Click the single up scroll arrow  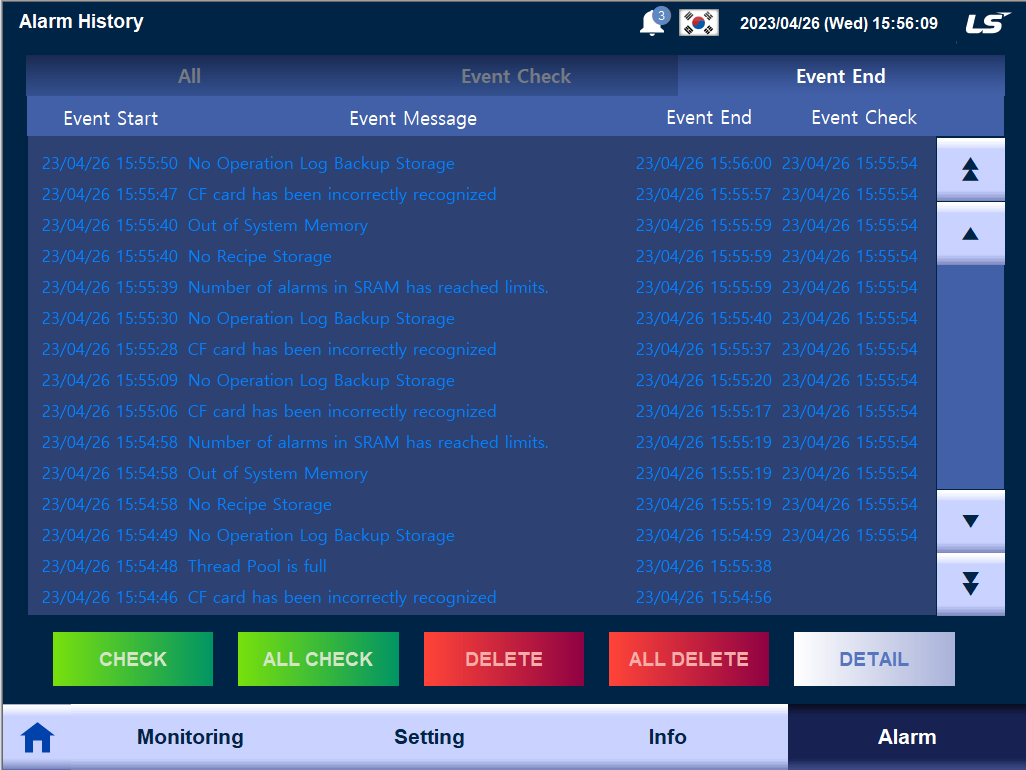[970, 234]
